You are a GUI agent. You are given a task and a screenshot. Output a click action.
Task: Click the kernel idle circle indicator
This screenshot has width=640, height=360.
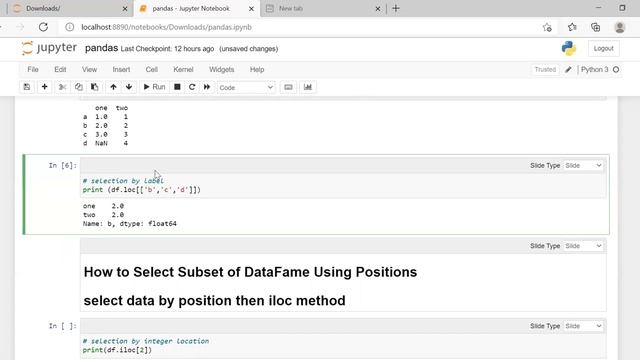[616, 69]
